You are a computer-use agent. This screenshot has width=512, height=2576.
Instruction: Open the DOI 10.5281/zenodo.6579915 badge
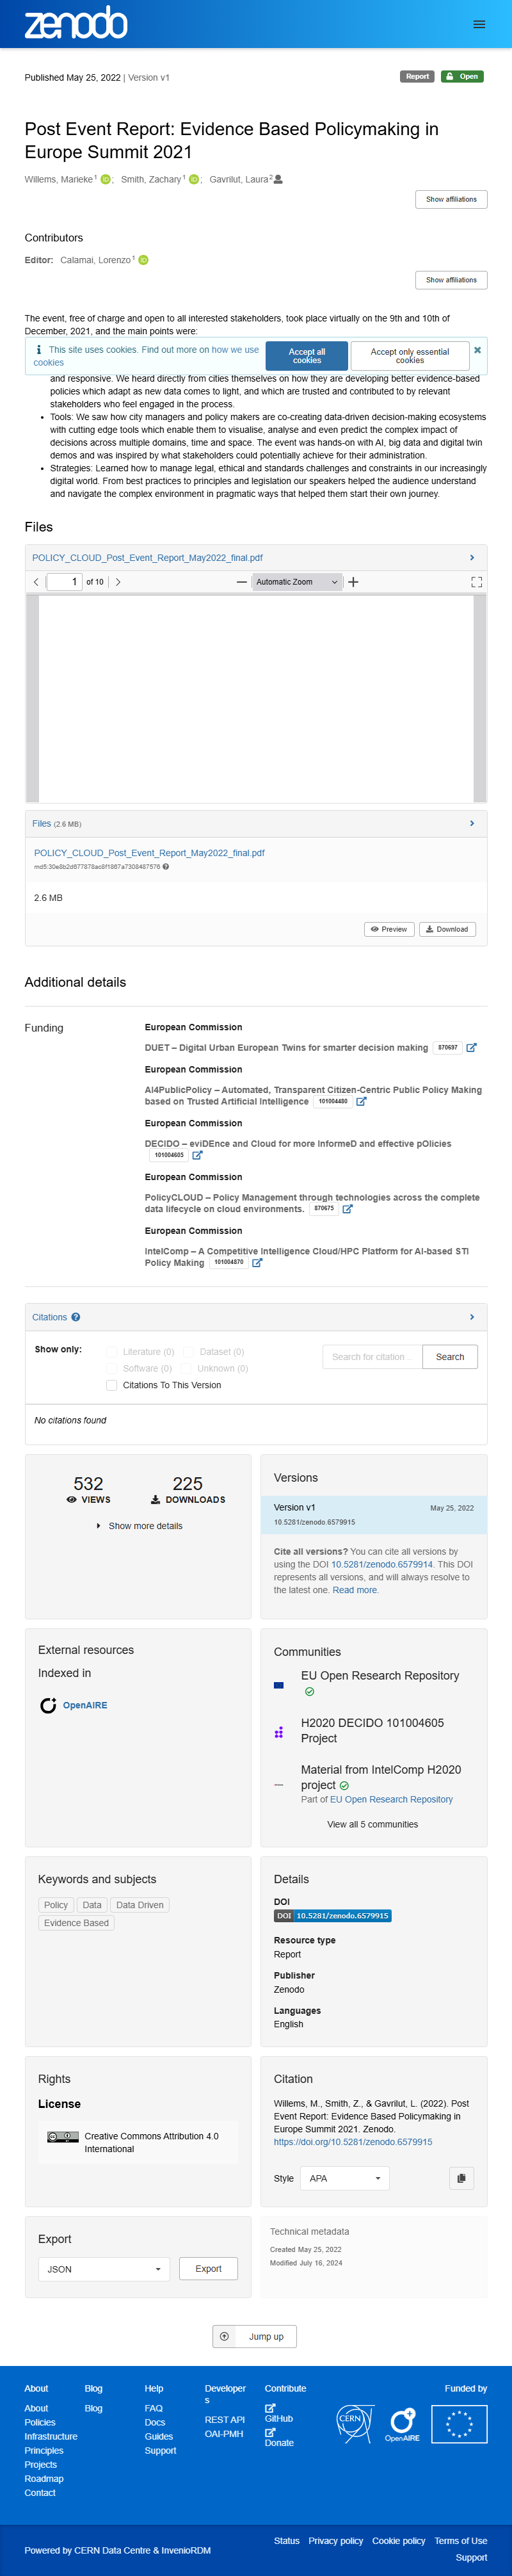point(332,1916)
